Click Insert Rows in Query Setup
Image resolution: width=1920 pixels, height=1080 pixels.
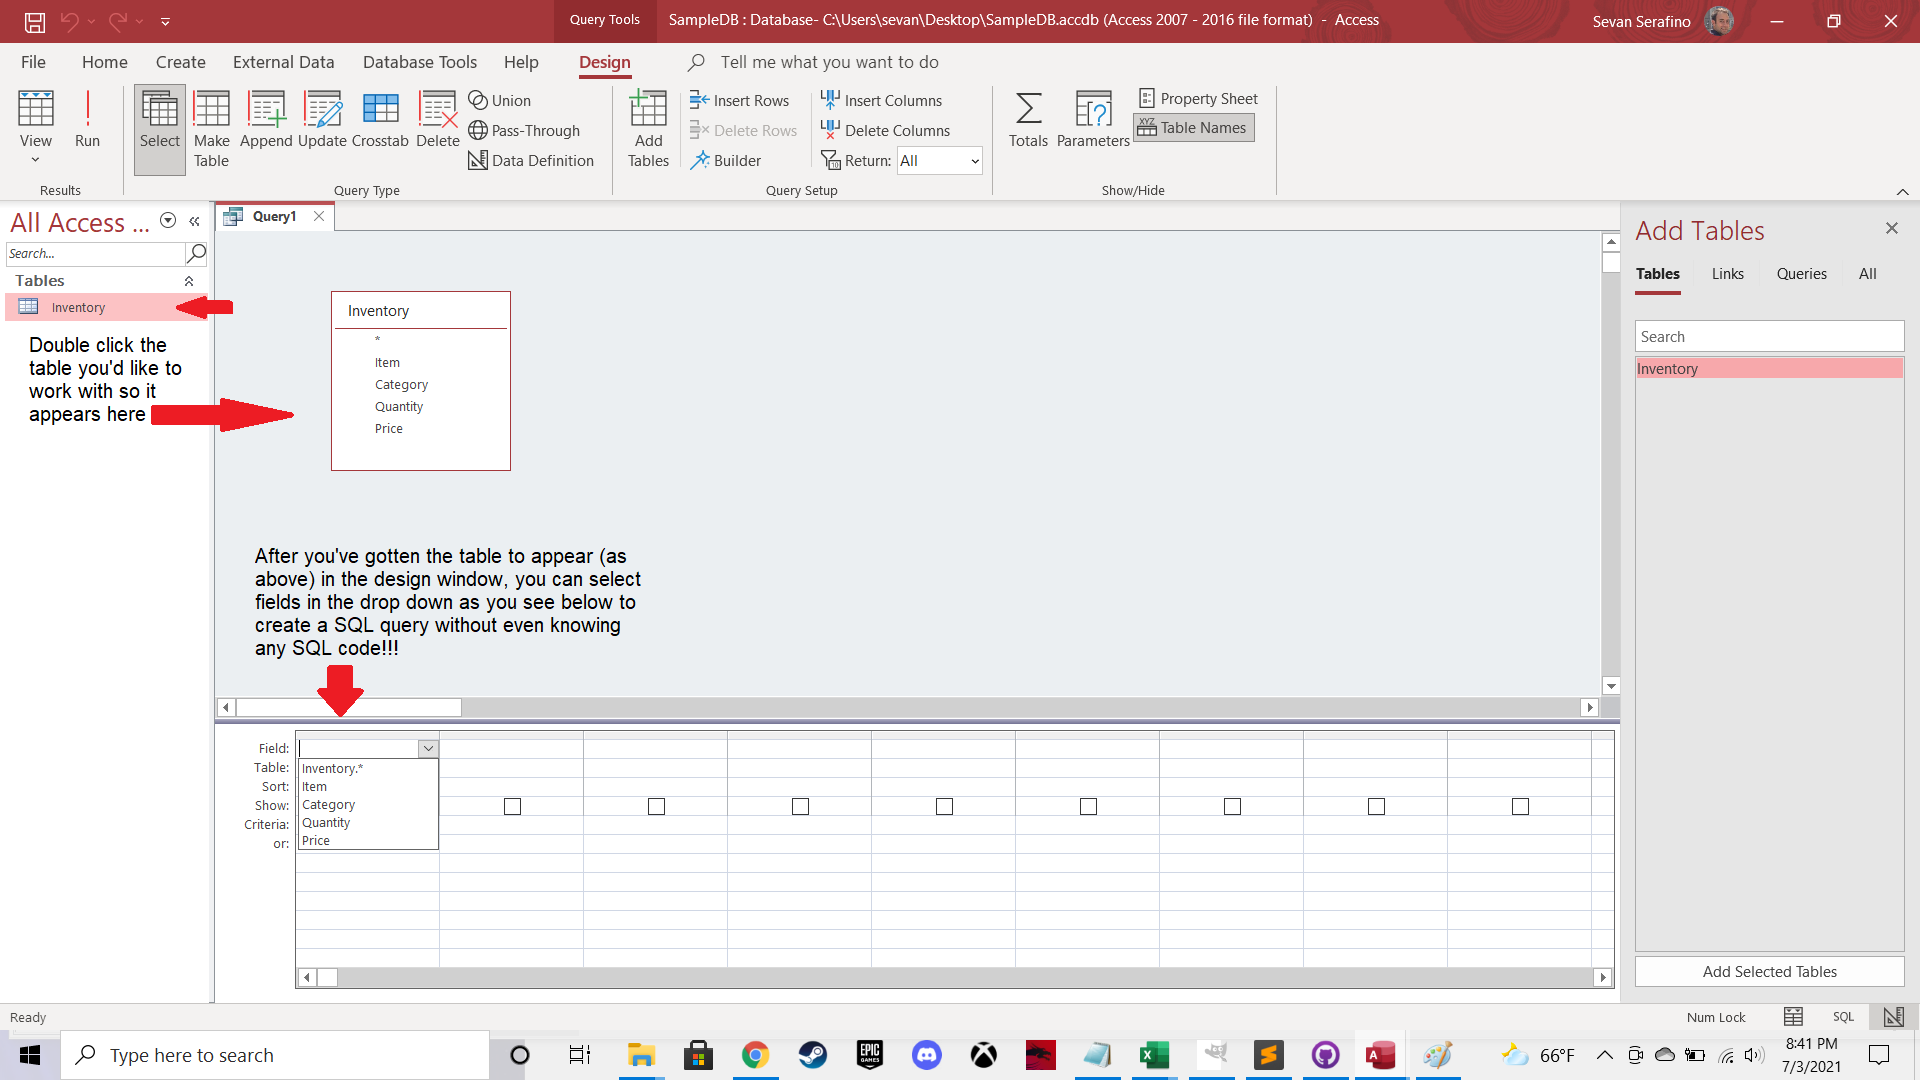point(739,100)
